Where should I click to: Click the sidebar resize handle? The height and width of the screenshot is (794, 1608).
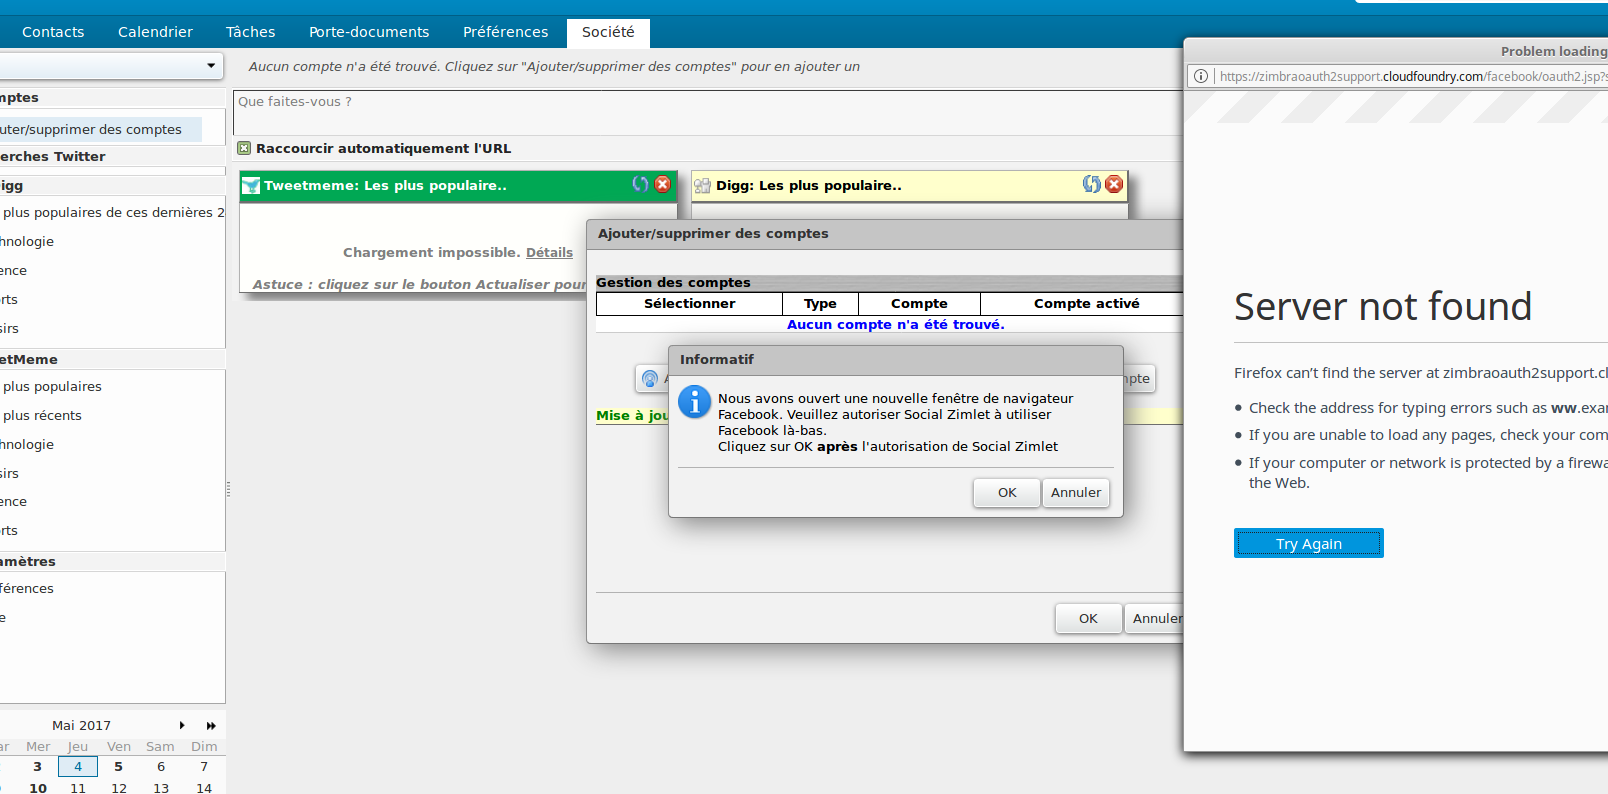(x=228, y=489)
